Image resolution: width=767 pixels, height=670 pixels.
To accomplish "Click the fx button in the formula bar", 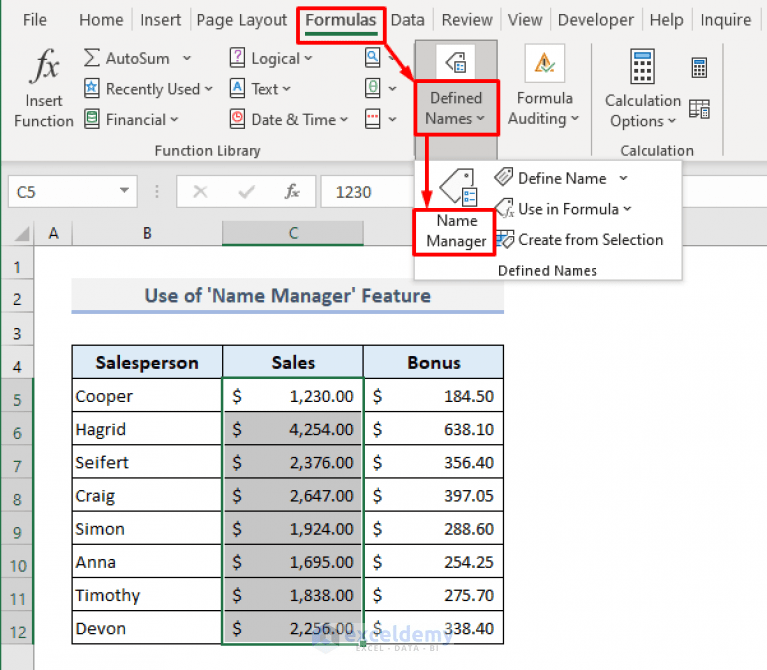I will (292, 192).
